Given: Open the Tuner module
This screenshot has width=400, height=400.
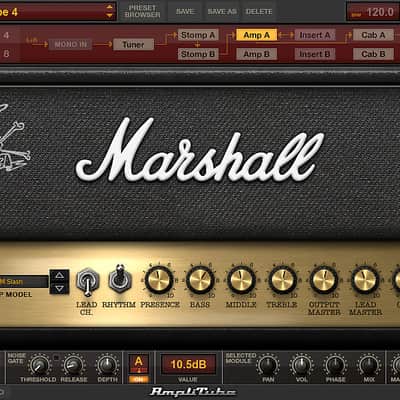Looking at the screenshot, I should click(133, 44).
